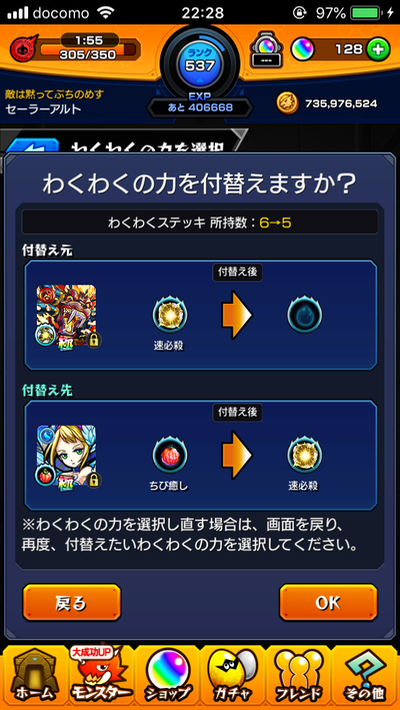Select the blonde girl destination monster thumbnail
The width and height of the screenshot is (400, 710).
(x=67, y=455)
